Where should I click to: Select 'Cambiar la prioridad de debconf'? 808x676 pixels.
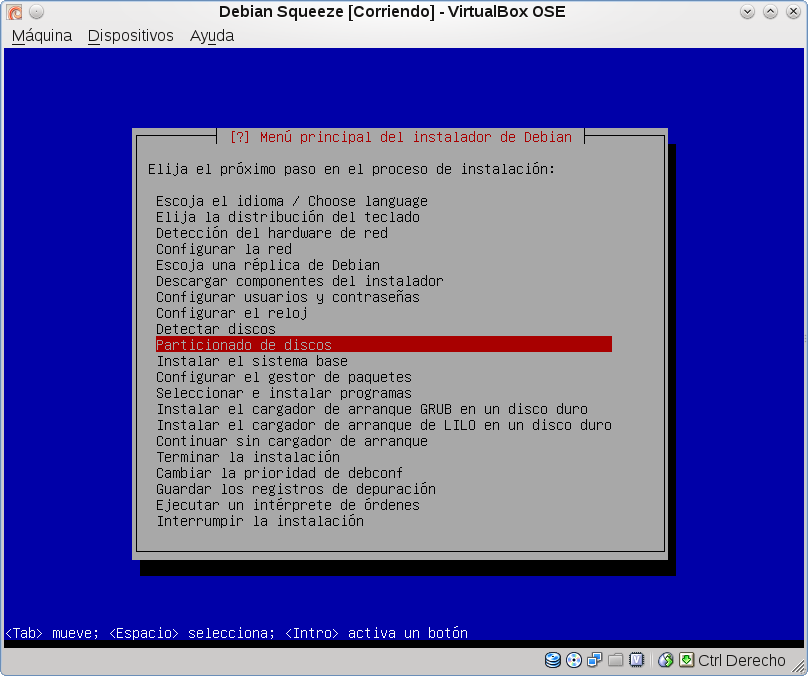point(279,472)
